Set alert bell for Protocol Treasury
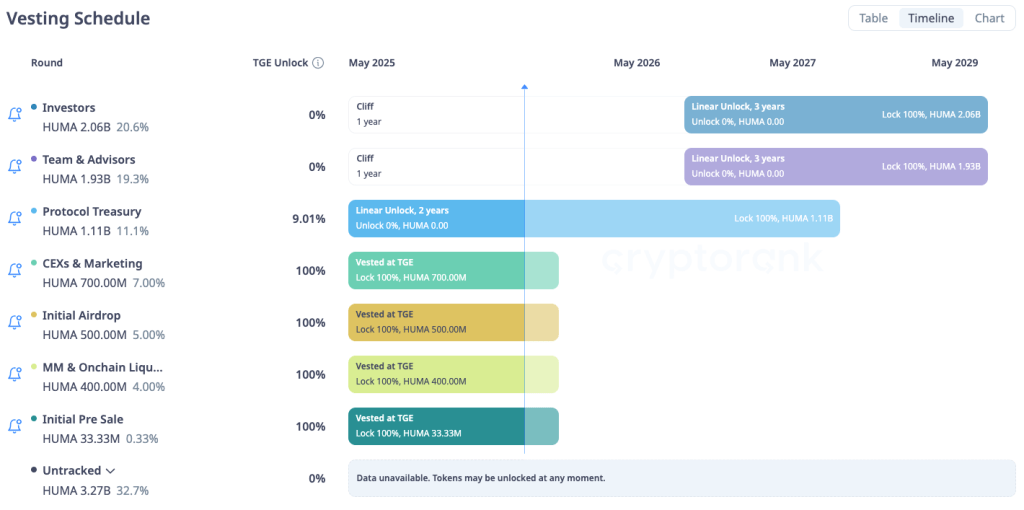 pyautogui.click(x=15, y=219)
